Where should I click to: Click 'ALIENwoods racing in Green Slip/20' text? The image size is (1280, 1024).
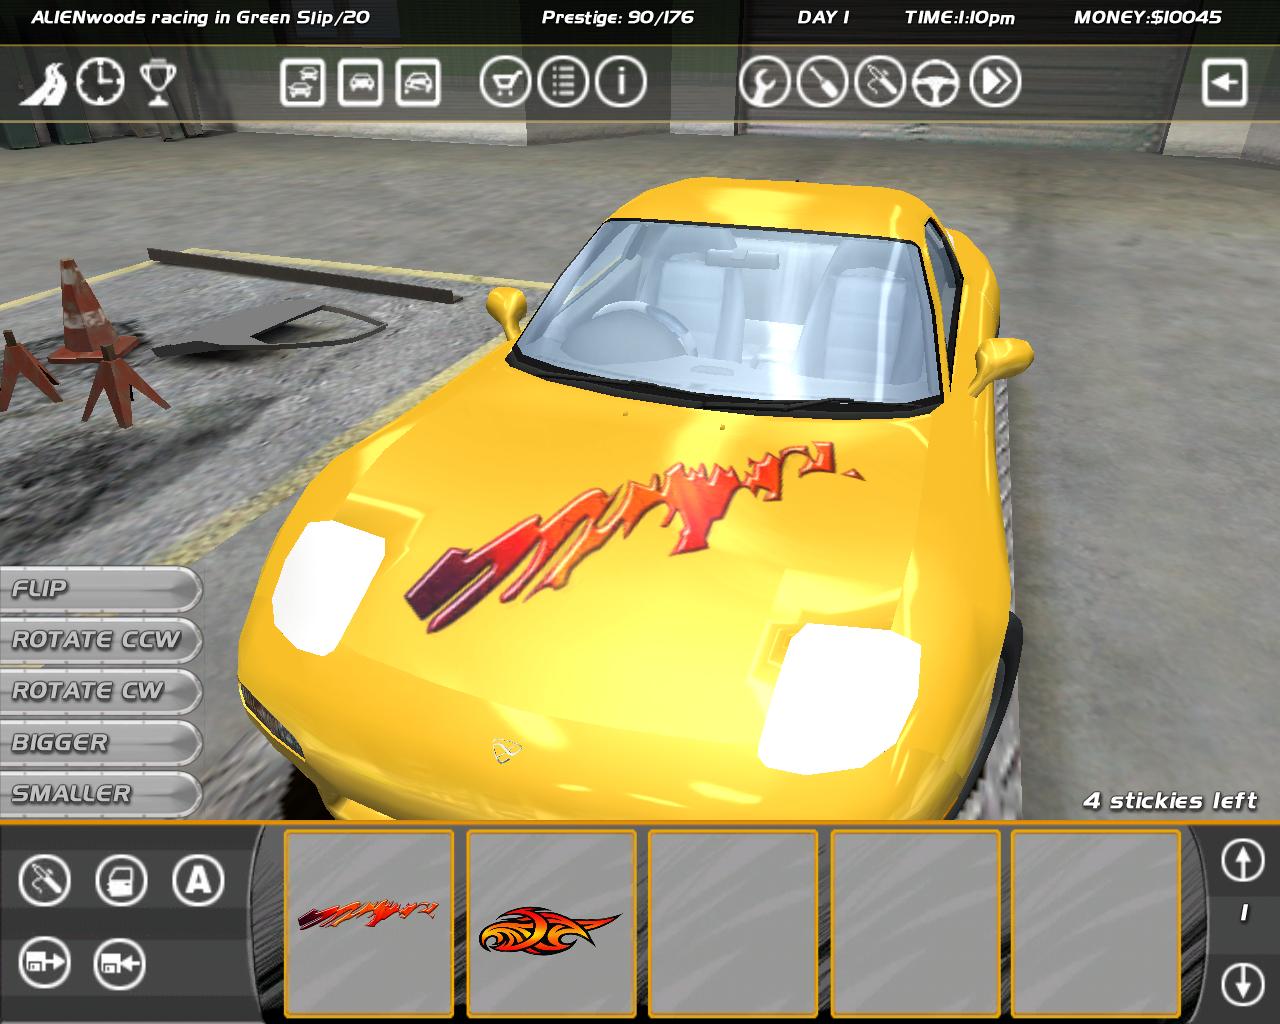tap(201, 17)
